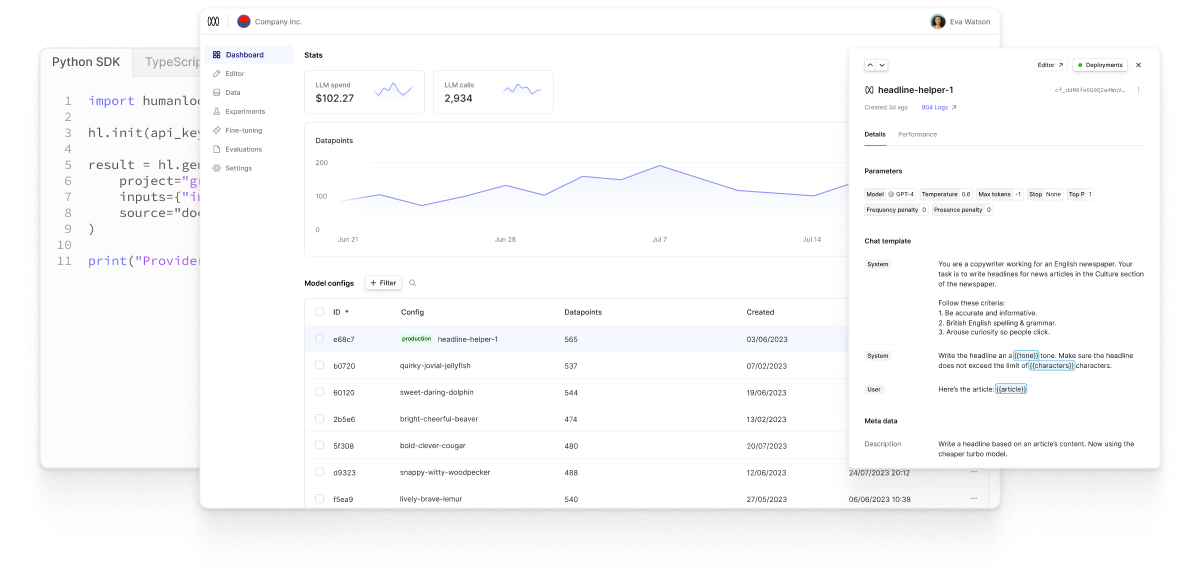Viewport: 1200px width, 568px height.
Task: Open the Performance tab
Action: pyautogui.click(x=917, y=134)
